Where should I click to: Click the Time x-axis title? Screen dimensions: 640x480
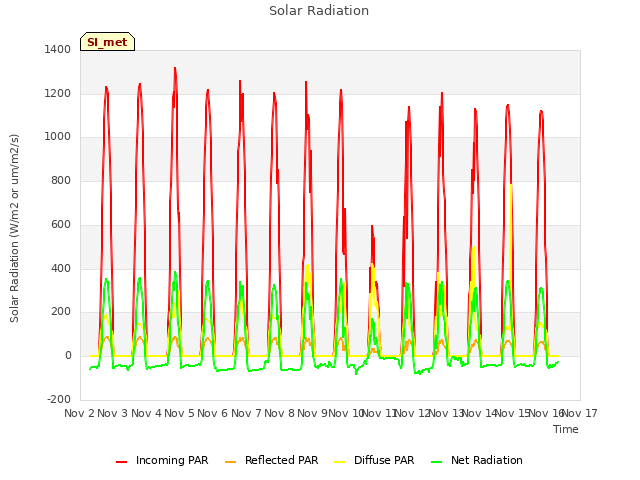[566, 429]
